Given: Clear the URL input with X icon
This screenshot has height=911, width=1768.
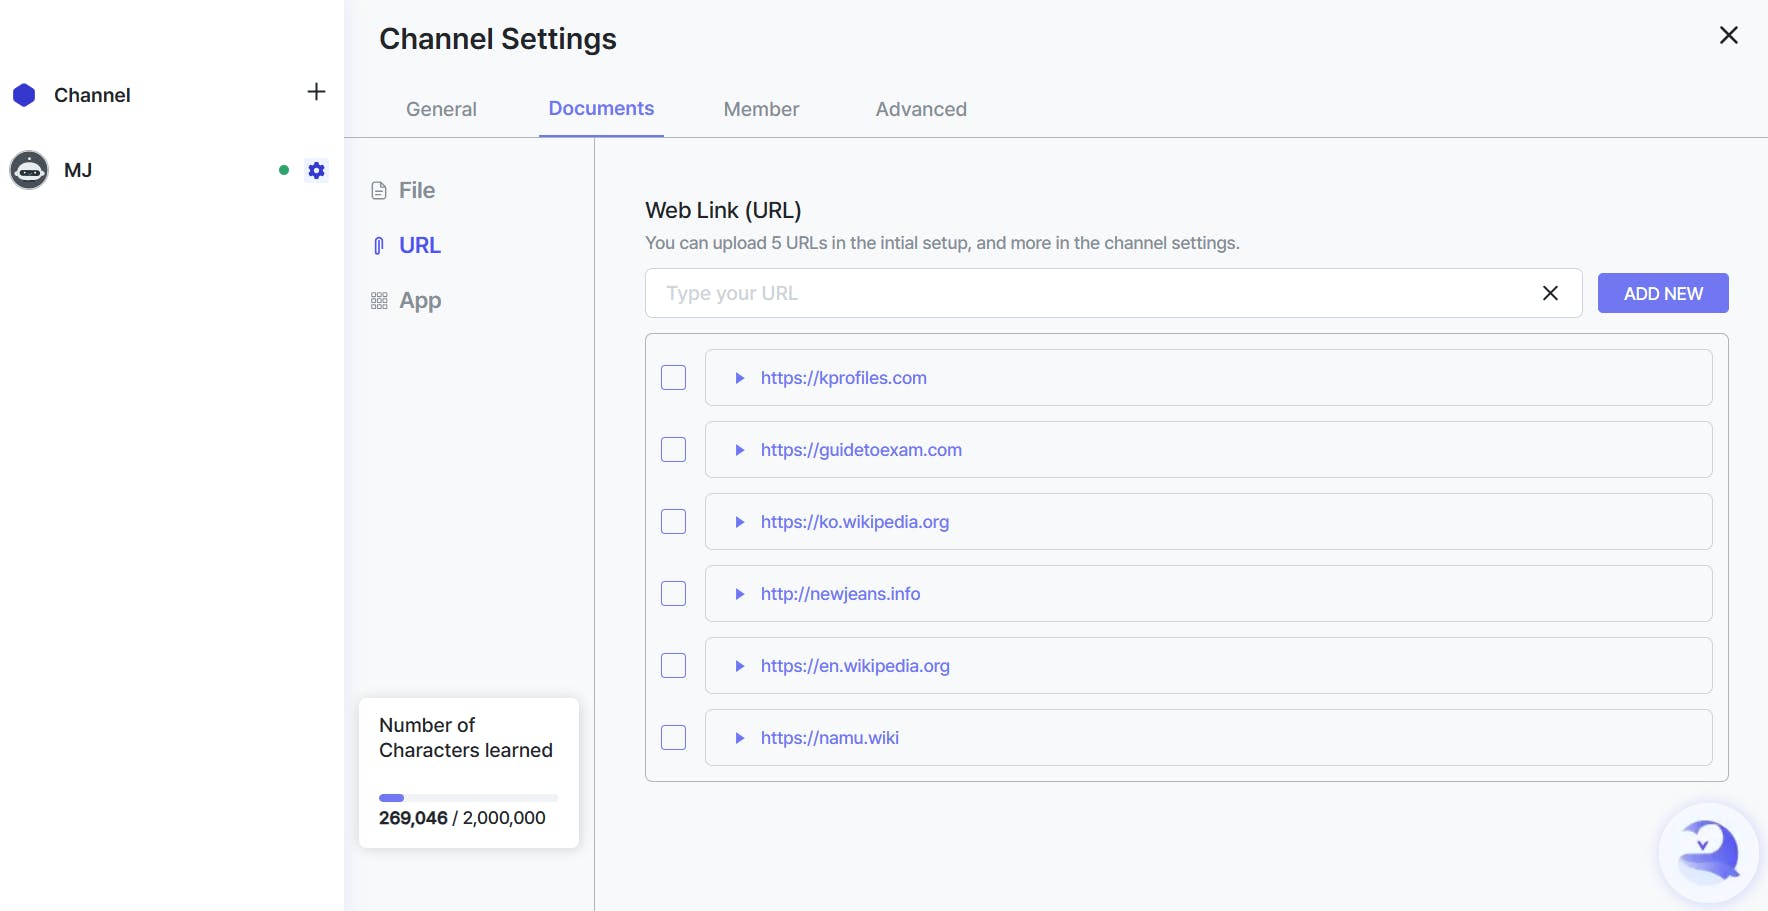Looking at the screenshot, I should coord(1550,293).
